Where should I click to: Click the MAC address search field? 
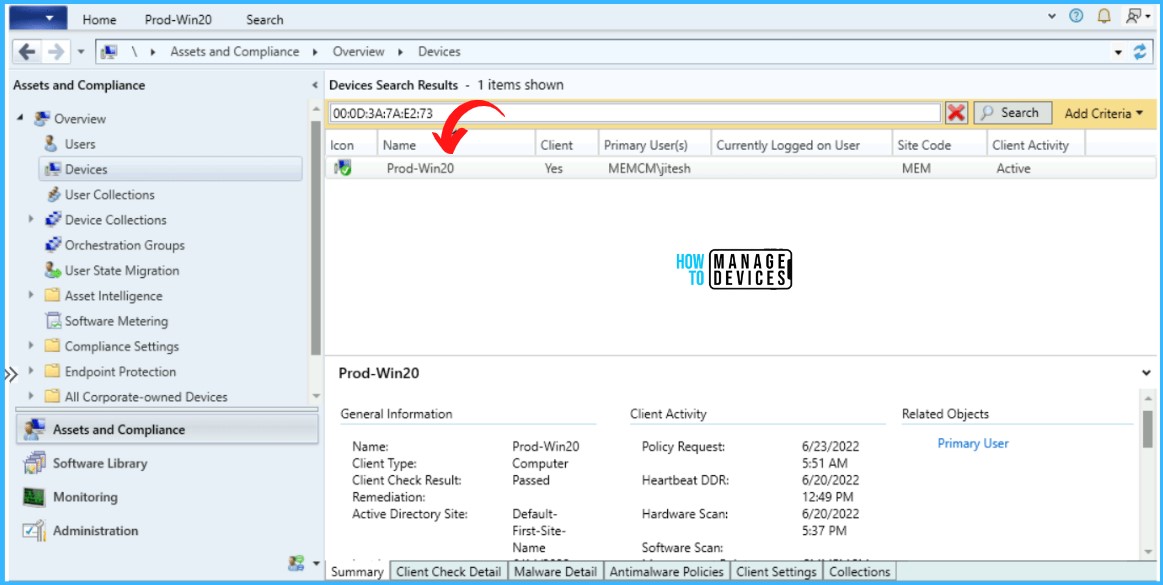coord(635,113)
